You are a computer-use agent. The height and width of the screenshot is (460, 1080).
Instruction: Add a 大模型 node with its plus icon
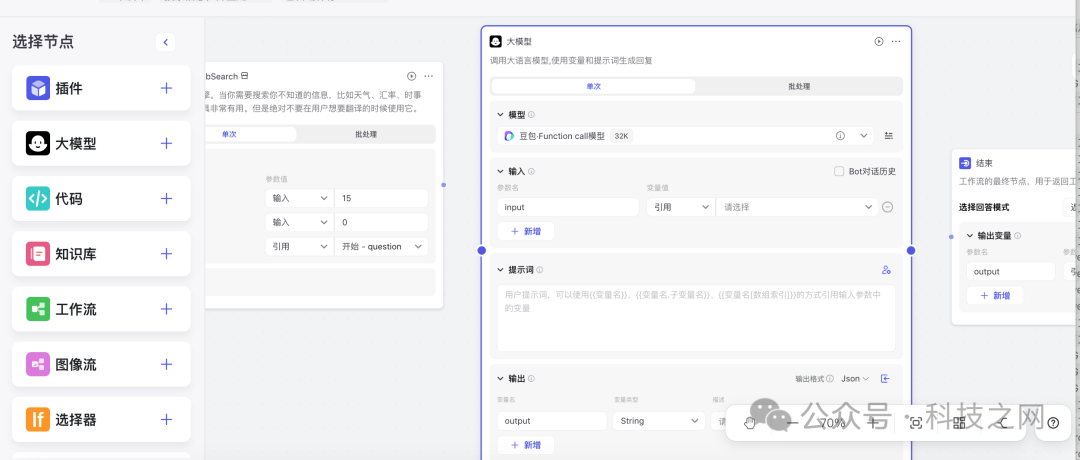point(166,143)
